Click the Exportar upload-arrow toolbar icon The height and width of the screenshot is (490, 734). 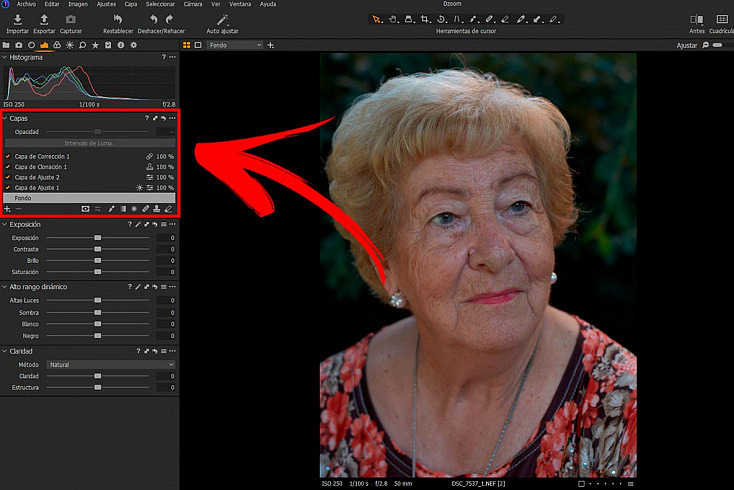pyautogui.click(x=44, y=20)
